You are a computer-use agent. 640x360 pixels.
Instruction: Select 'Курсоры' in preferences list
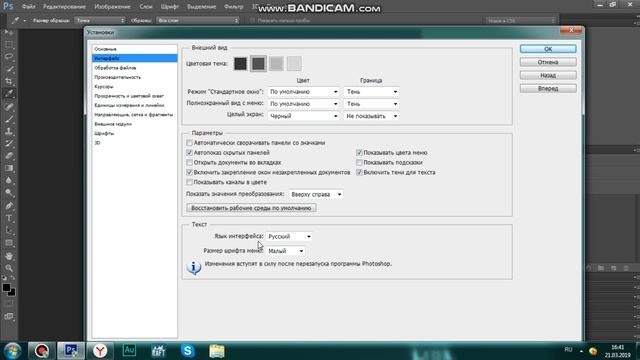coord(104,87)
